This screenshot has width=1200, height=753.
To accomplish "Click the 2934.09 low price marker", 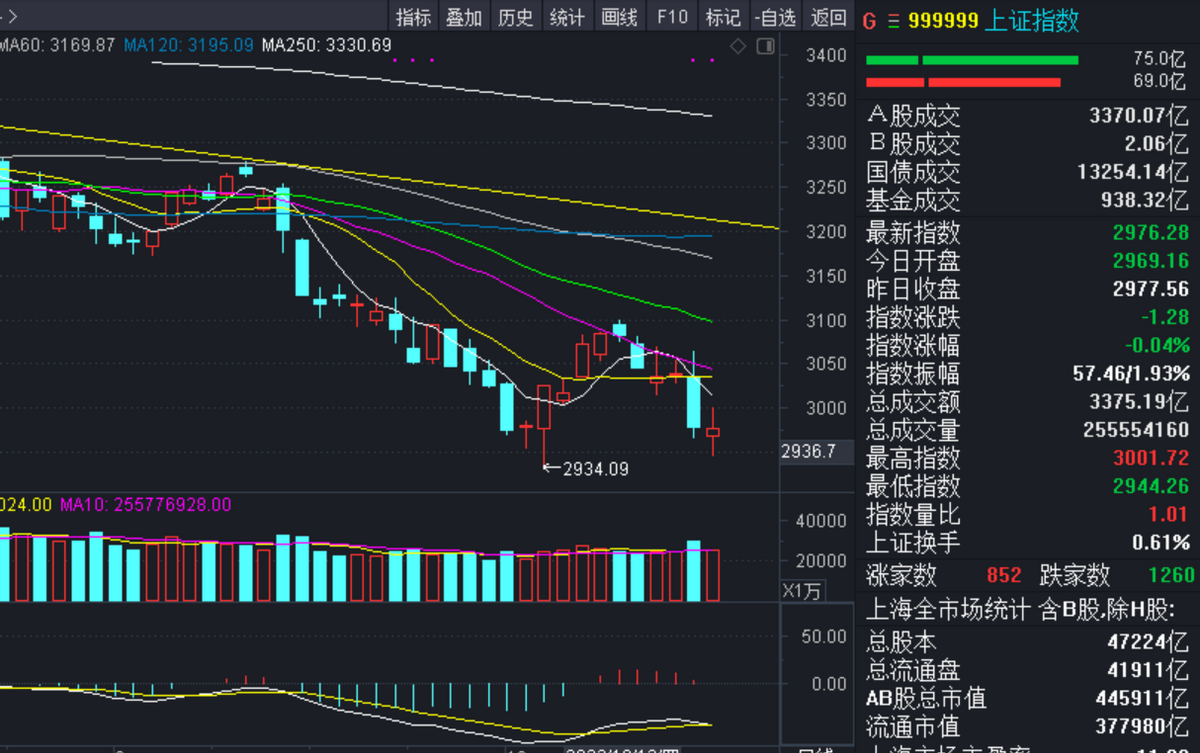I will pyautogui.click(x=595, y=468).
